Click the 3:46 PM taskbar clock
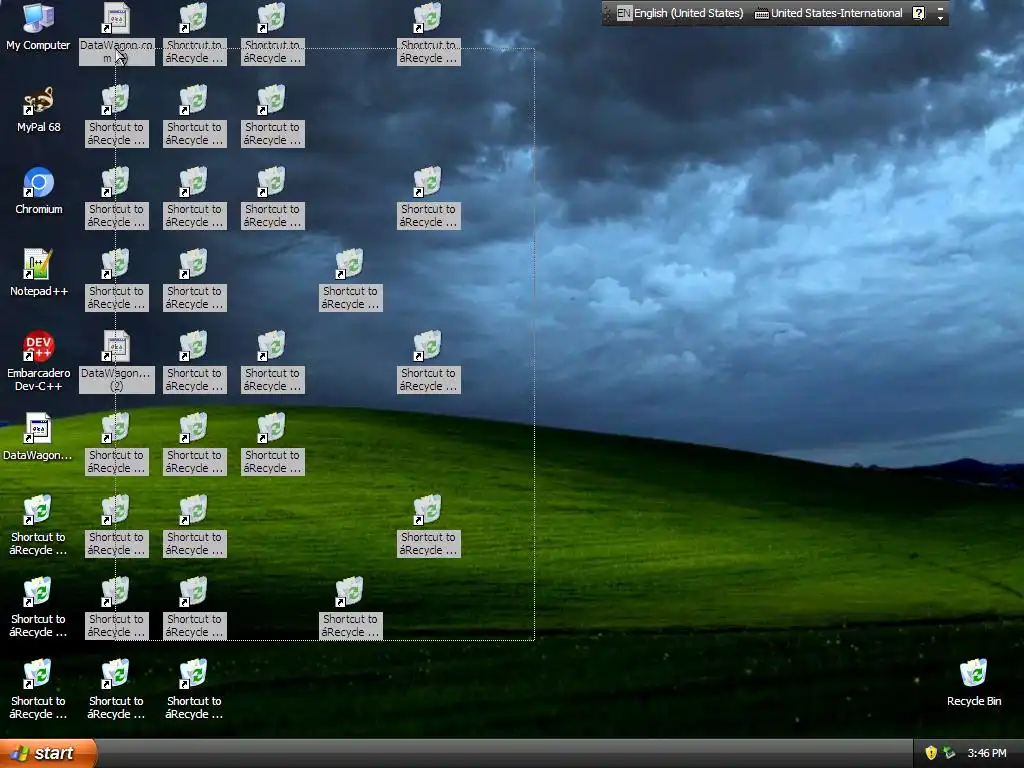This screenshot has width=1024, height=768. 987,753
